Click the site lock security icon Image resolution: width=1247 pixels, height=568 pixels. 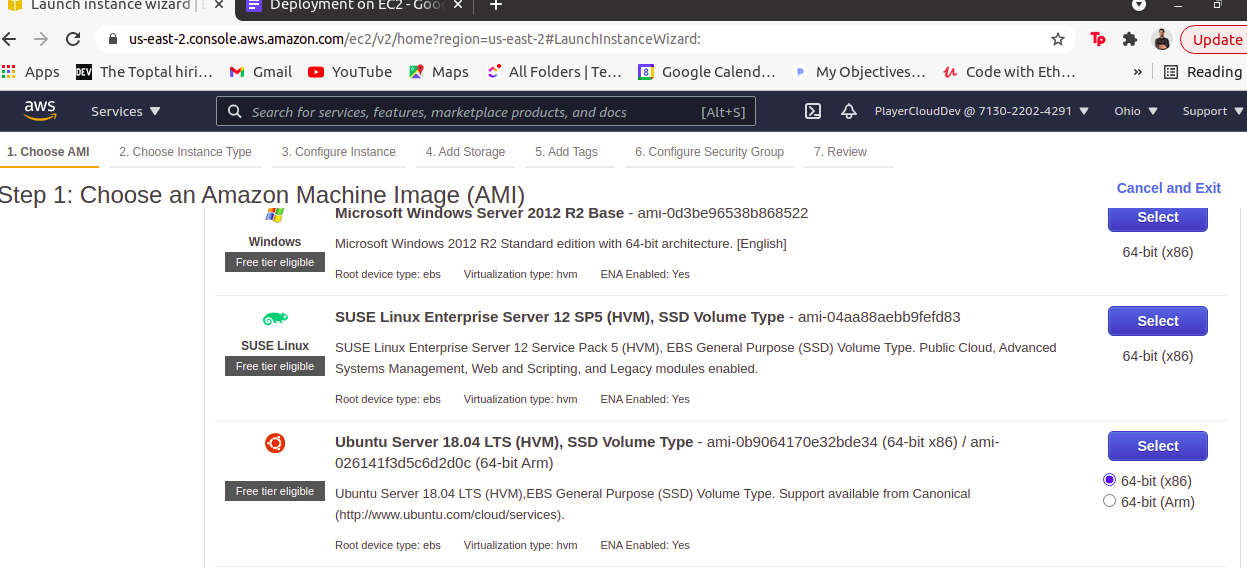coord(111,39)
